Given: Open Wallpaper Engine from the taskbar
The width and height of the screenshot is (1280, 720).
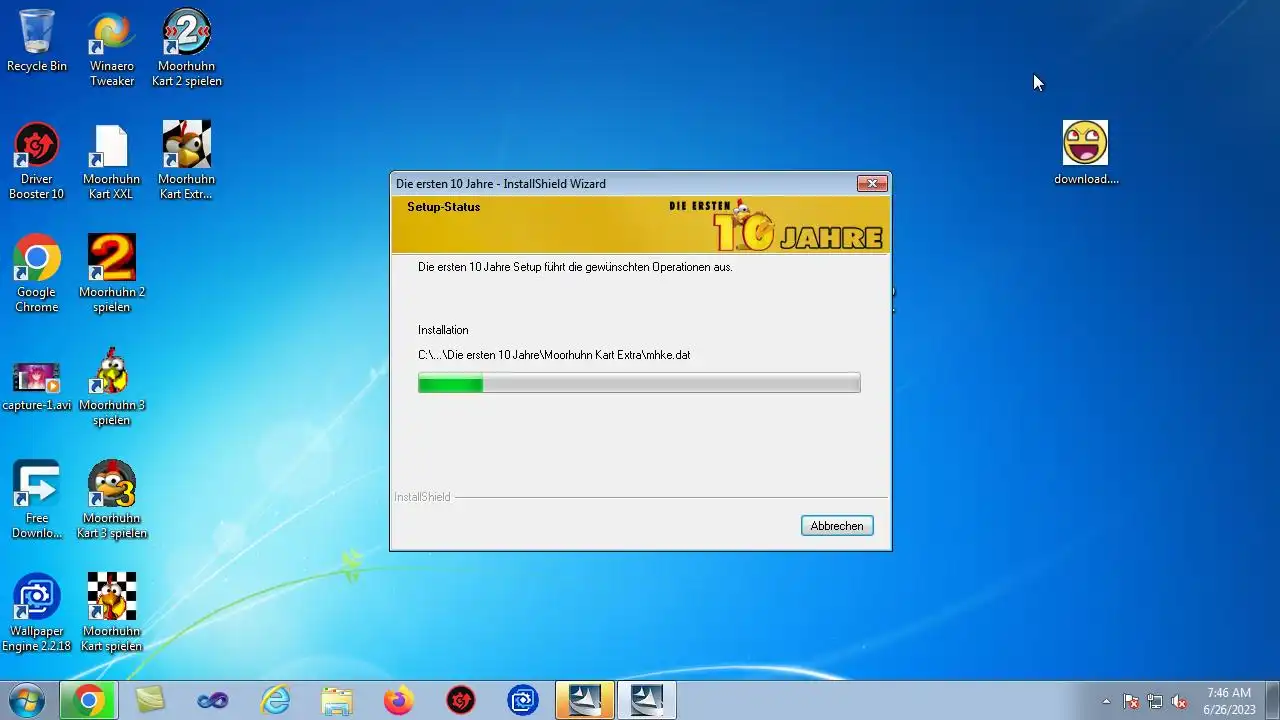Looking at the screenshot, I should click(x=522, y=701).
